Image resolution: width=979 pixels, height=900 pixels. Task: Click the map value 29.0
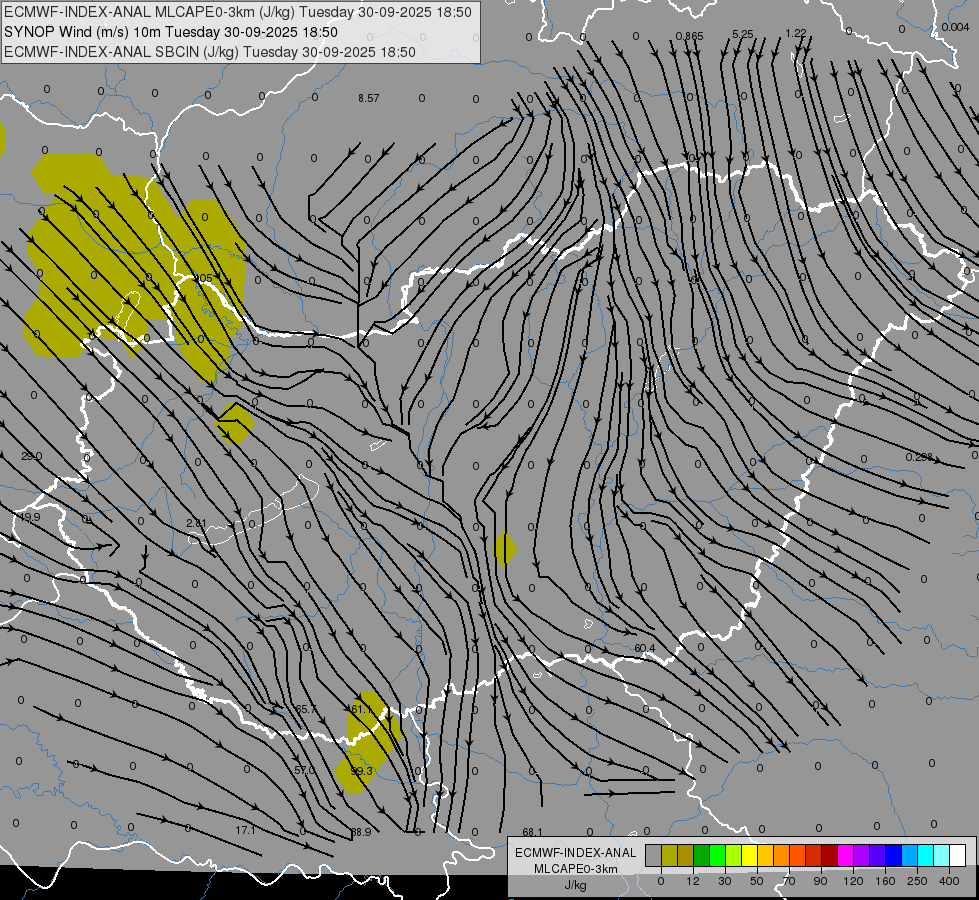[31, 457]
